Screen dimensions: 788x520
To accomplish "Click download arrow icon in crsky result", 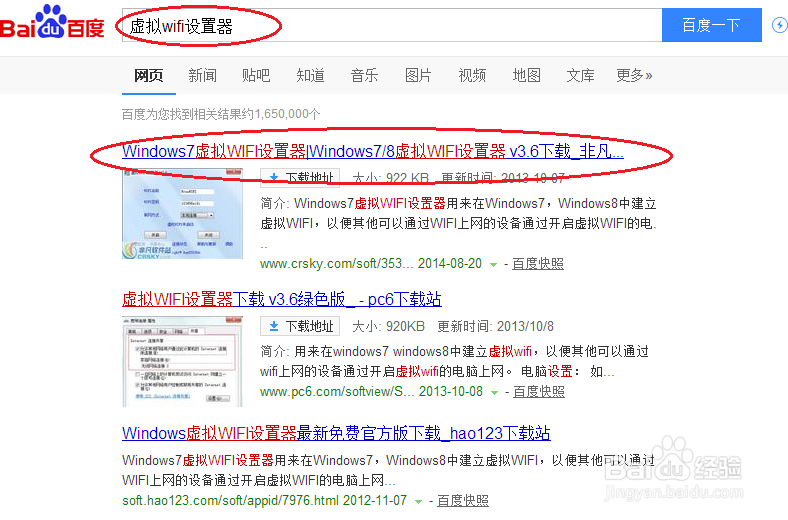I will [x=274, y=177].
